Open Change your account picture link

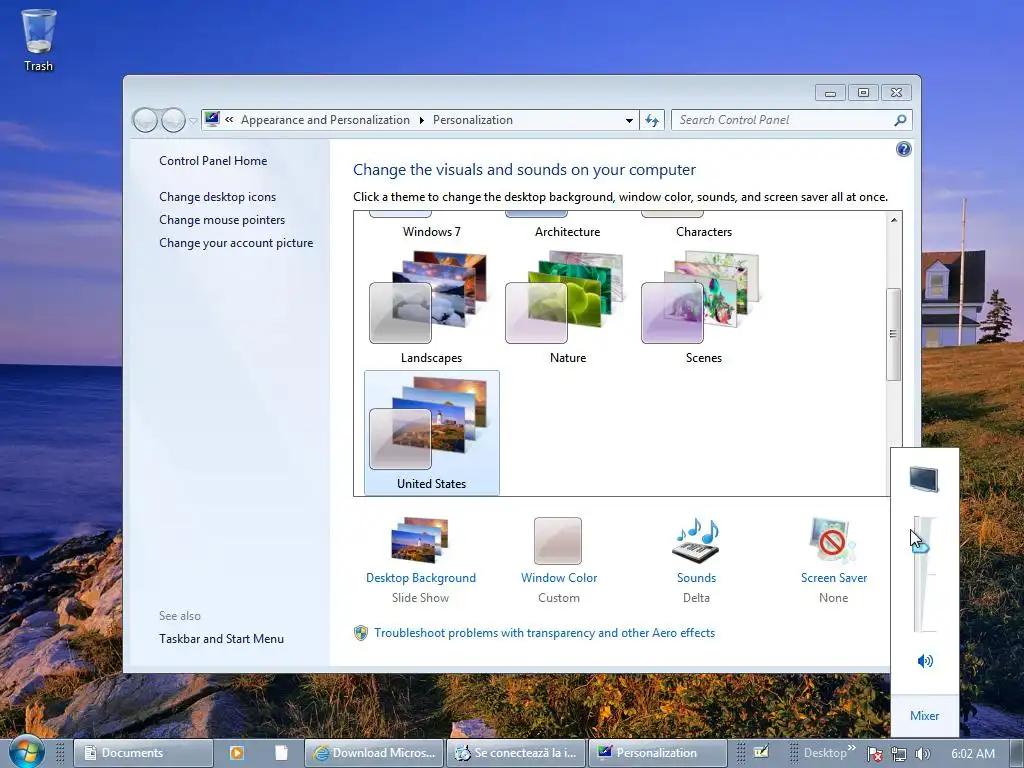tap(236, 243)
